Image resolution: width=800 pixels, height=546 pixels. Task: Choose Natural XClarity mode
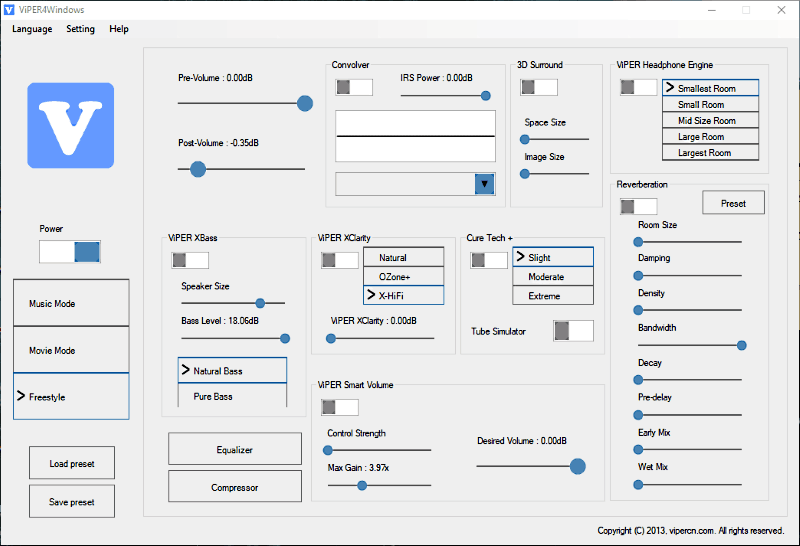point(404,257)
